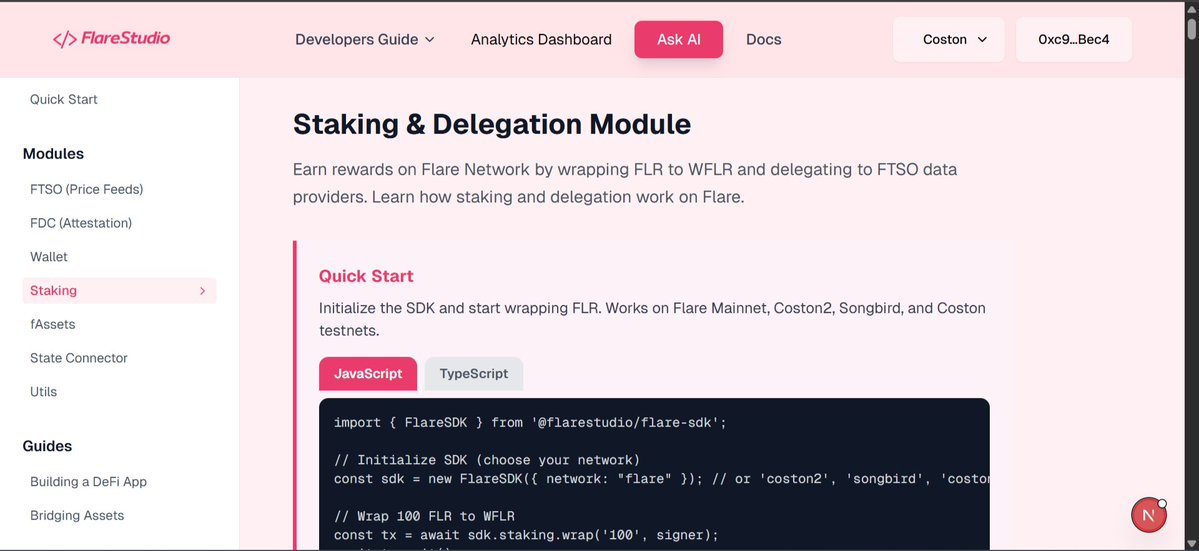
Task: Click the page vertical scrollbar thumb
Action: [x=1191, y=28]
